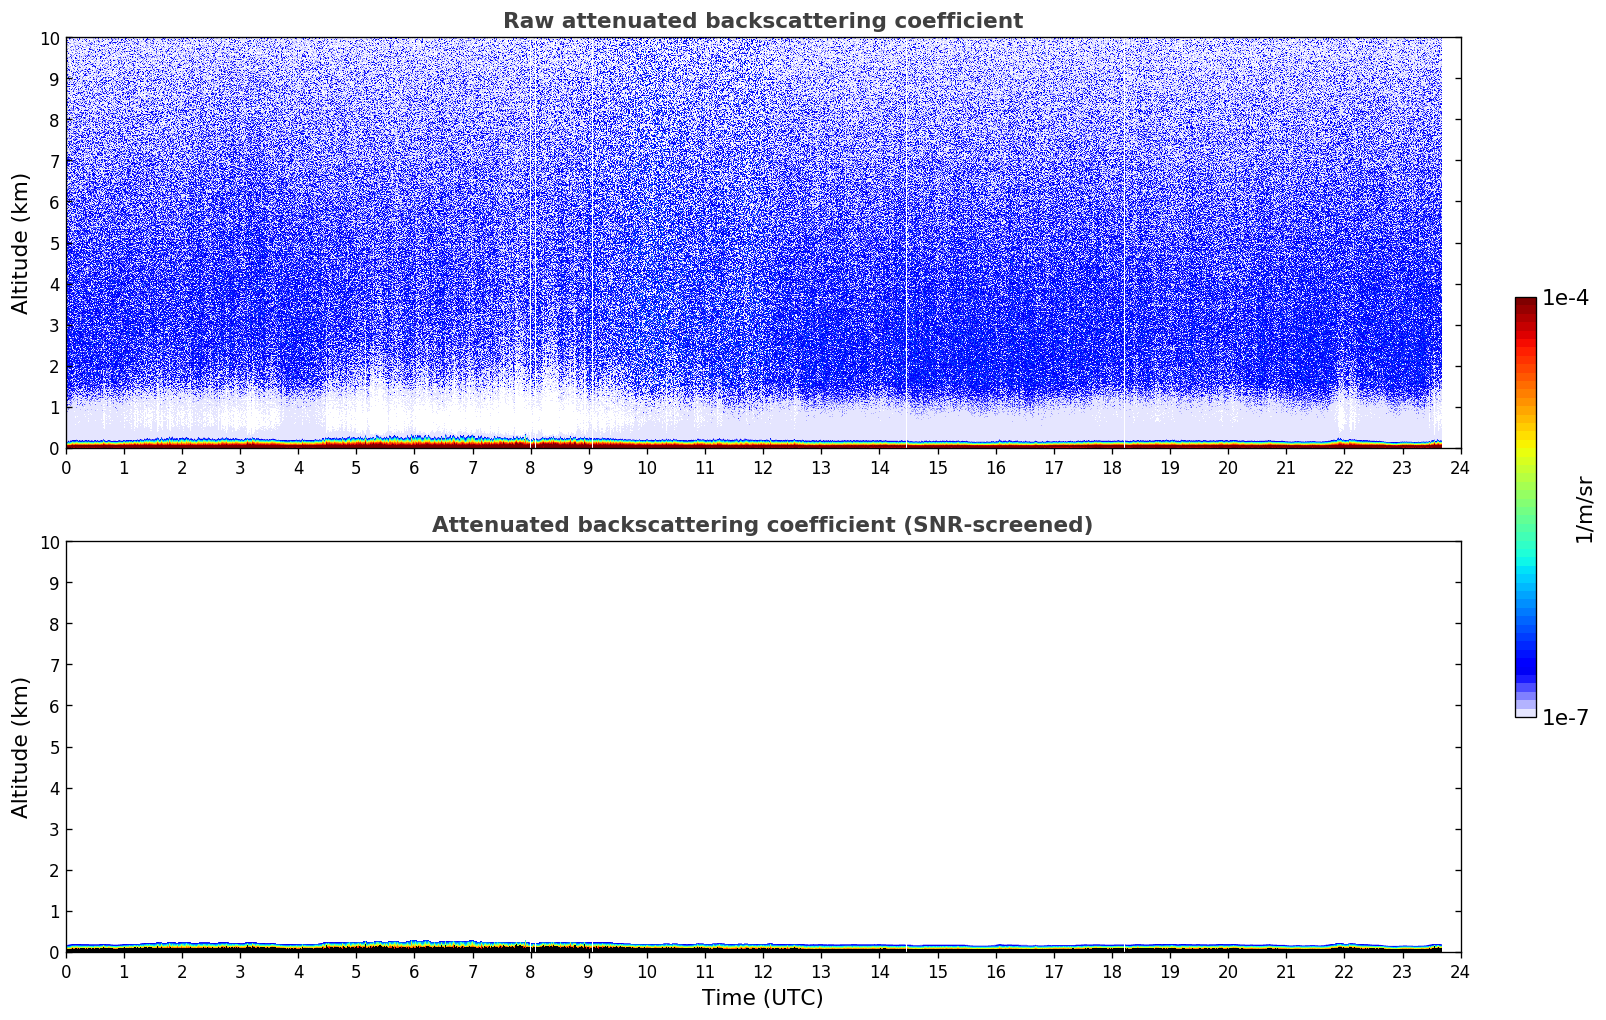Image resolution: width=1606 pixels, height=1020 pixels.
Task: Click the 10 km altitude tick on top plot
Action: (x=50, y=38)
